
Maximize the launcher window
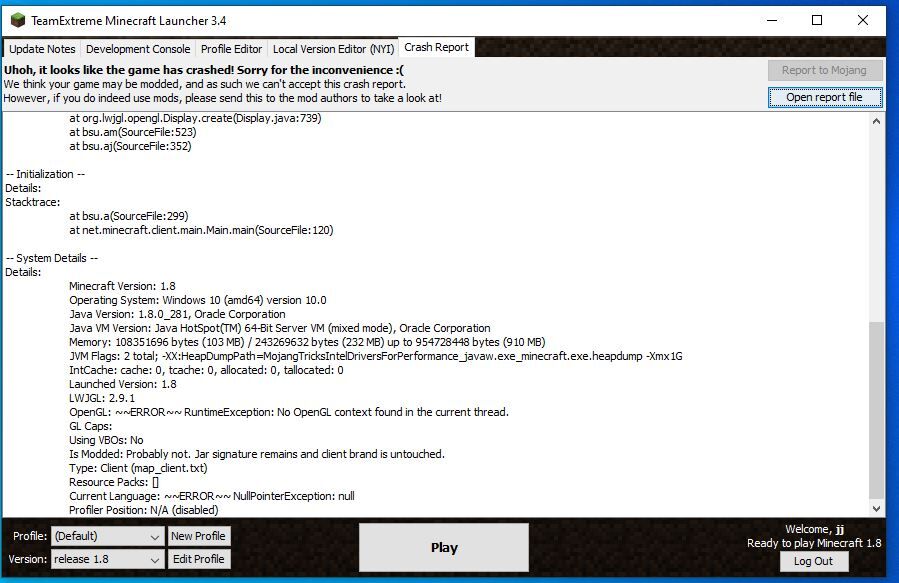click(817, 21)
